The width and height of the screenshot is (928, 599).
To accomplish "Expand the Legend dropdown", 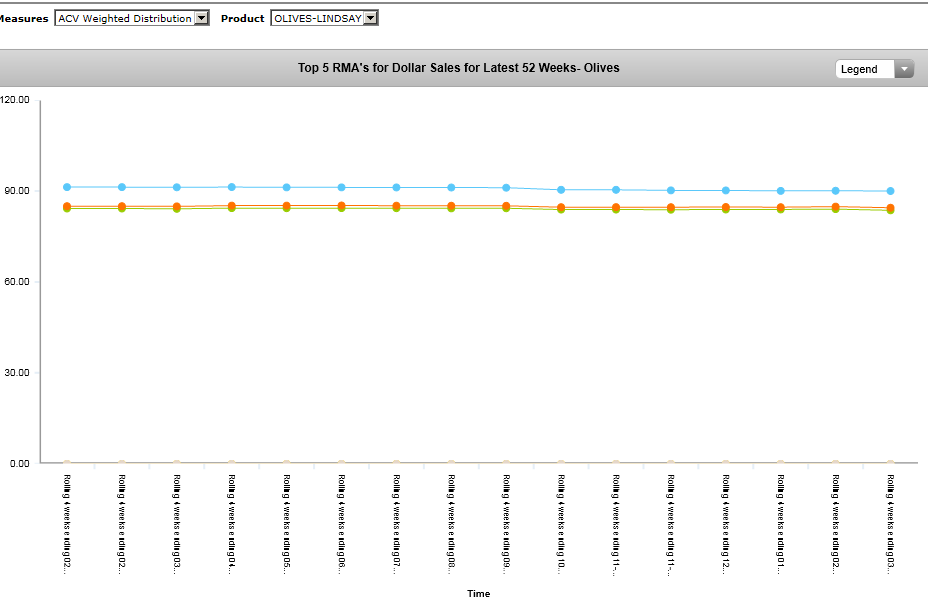I will pyautogui.click(x=874, y=69).
